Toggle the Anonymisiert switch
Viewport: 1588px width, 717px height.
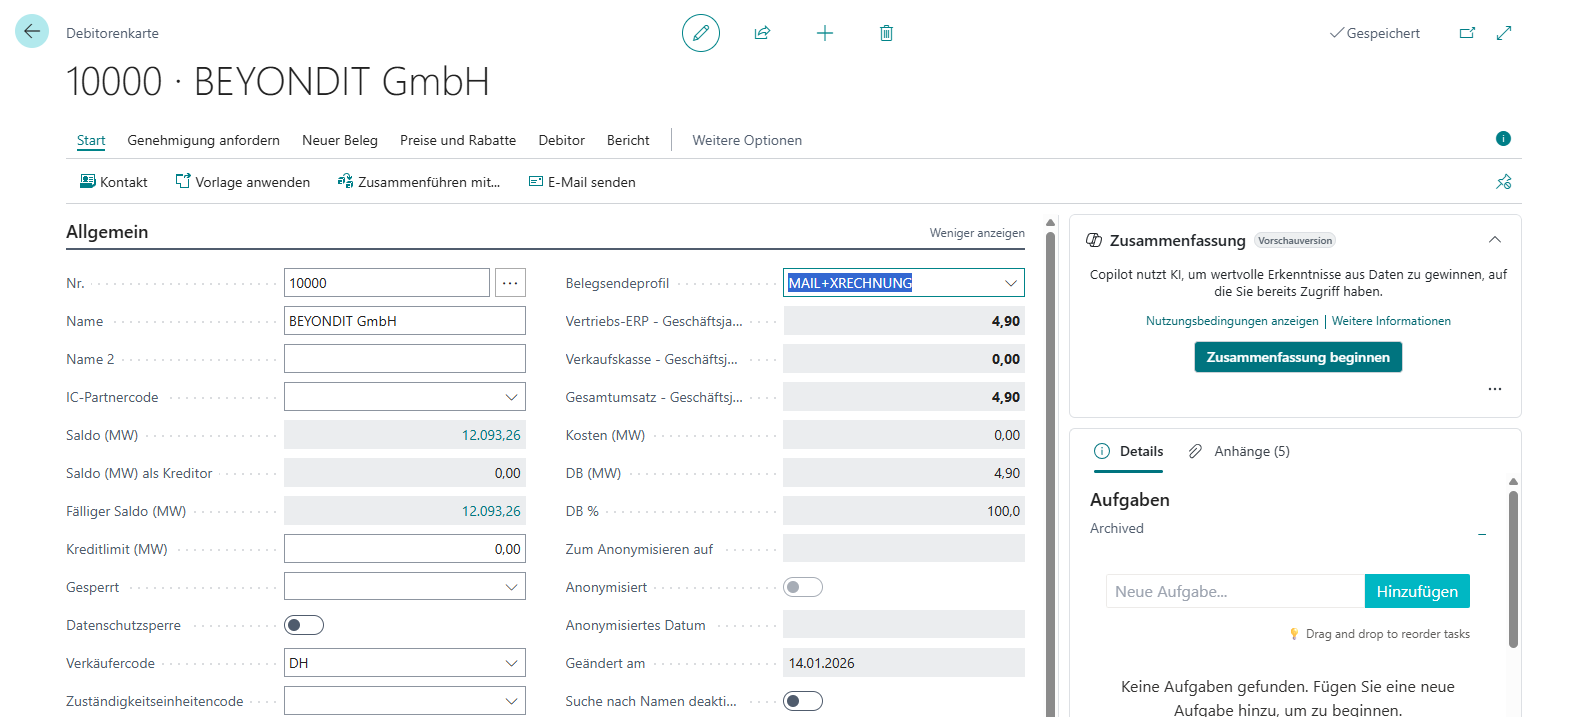[803, 587]
